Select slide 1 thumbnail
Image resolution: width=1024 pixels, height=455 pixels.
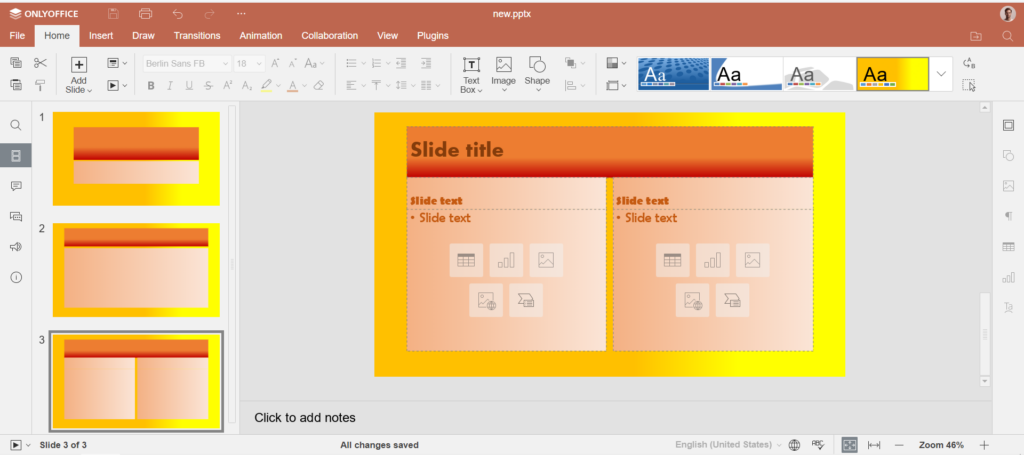coord(136,159)
